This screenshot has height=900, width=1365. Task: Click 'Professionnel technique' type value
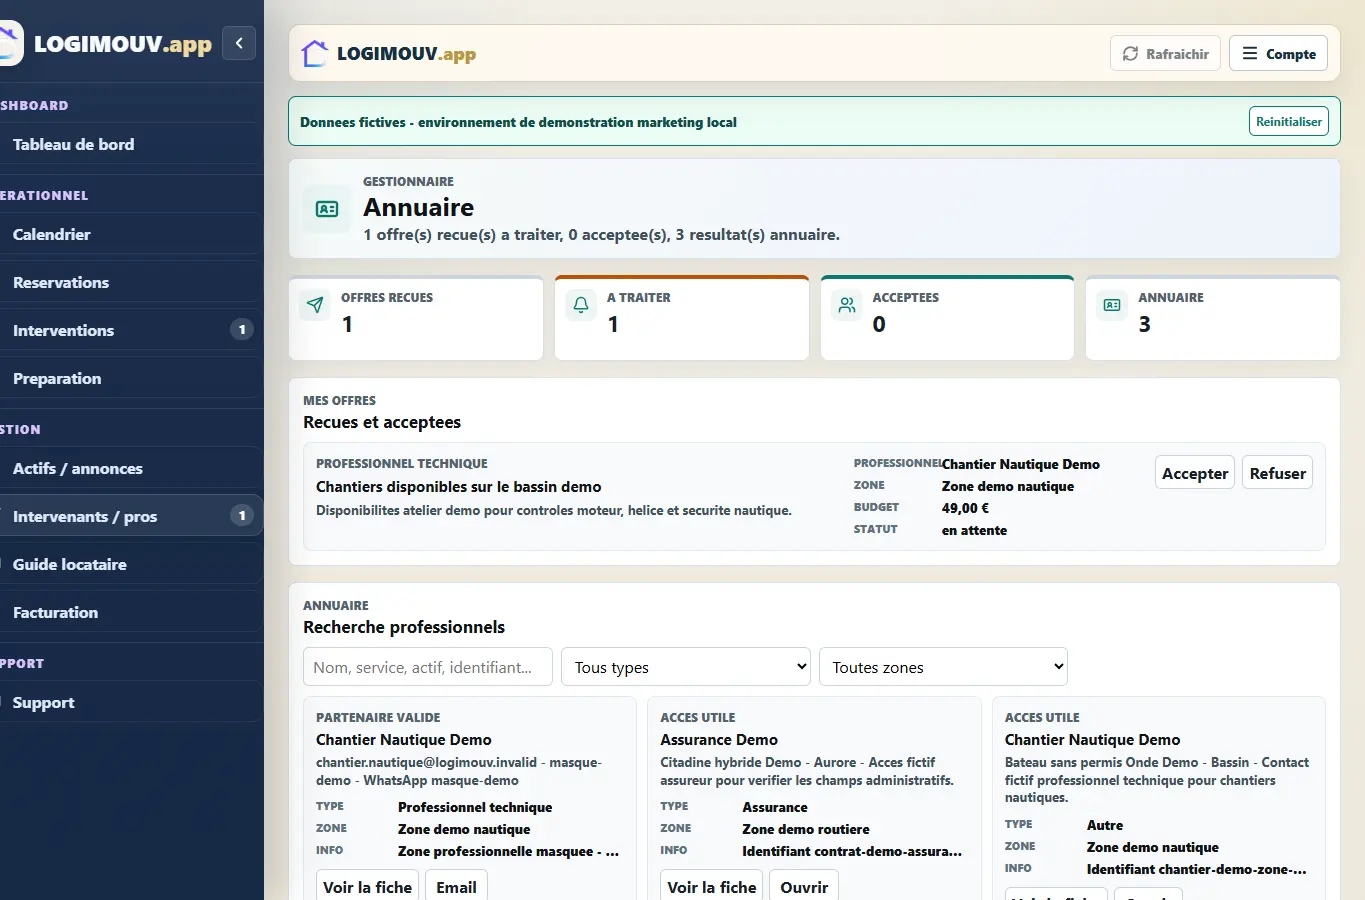tap(475, 807)
